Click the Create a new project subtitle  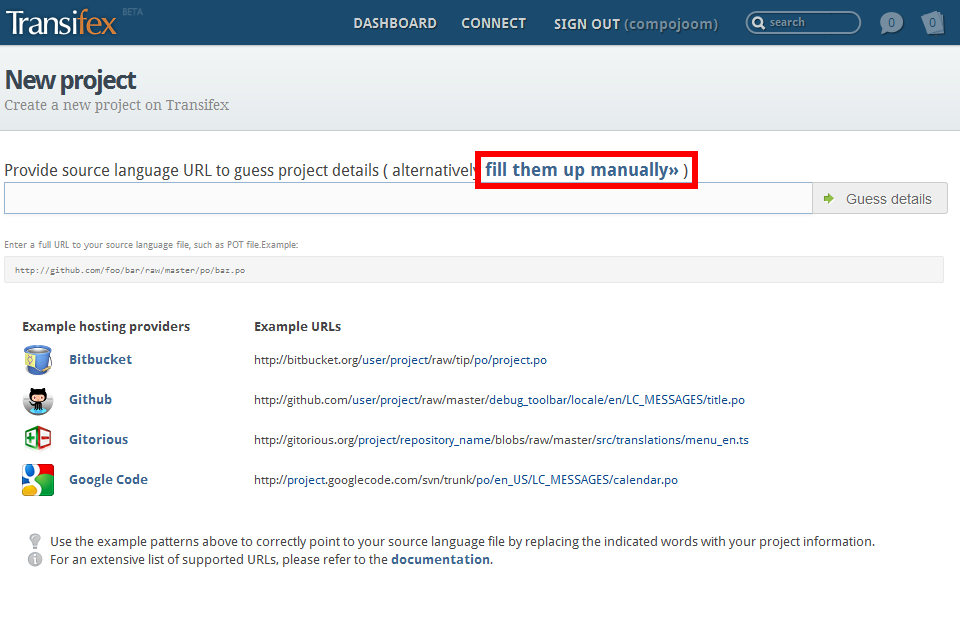116,105
